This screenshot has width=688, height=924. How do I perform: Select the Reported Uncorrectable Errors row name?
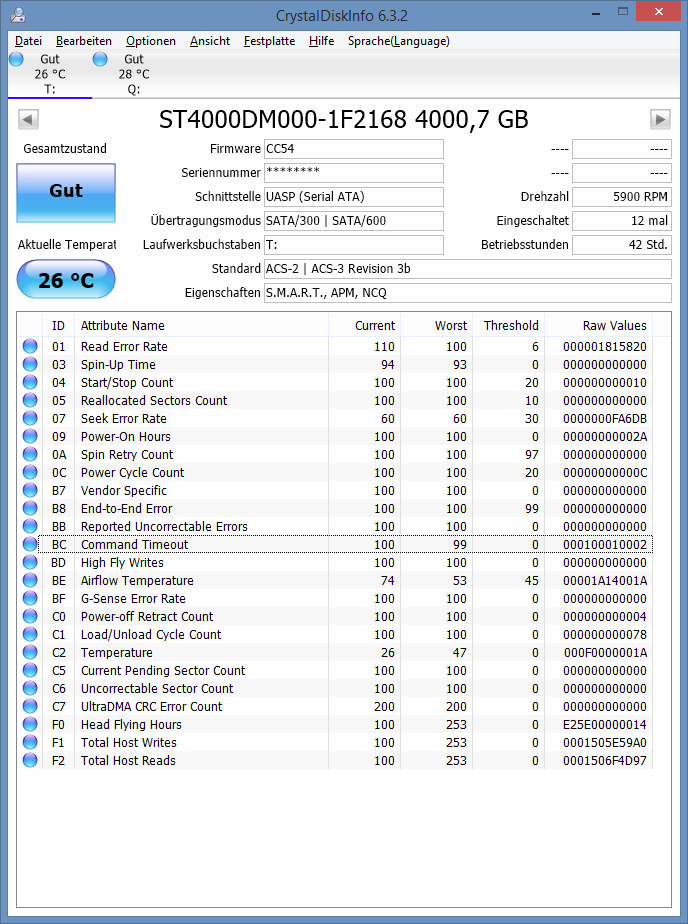[x=164, y=526]
